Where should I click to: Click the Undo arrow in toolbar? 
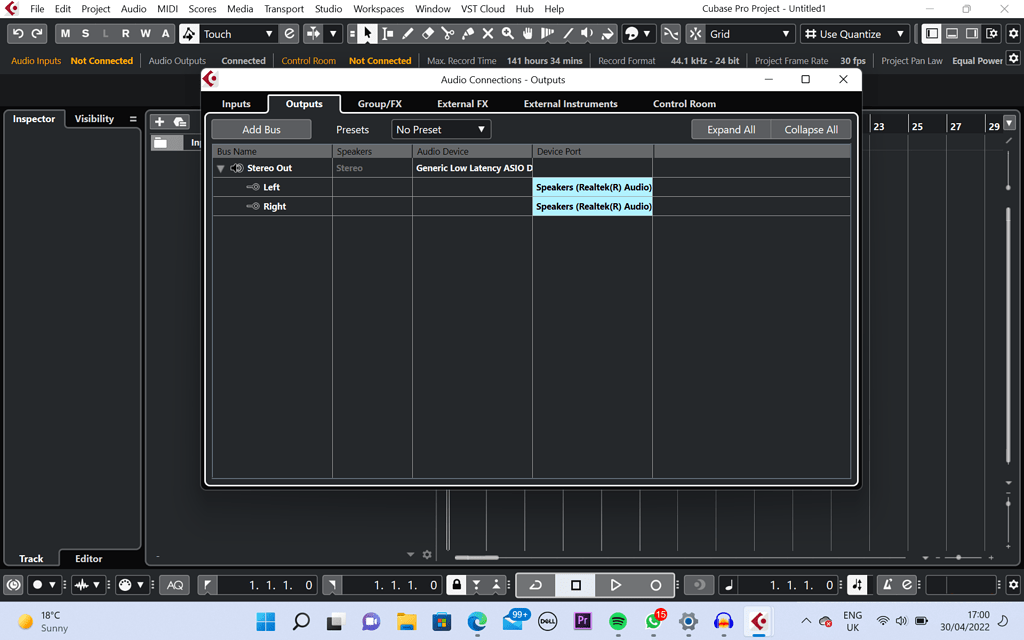point(18,34)
